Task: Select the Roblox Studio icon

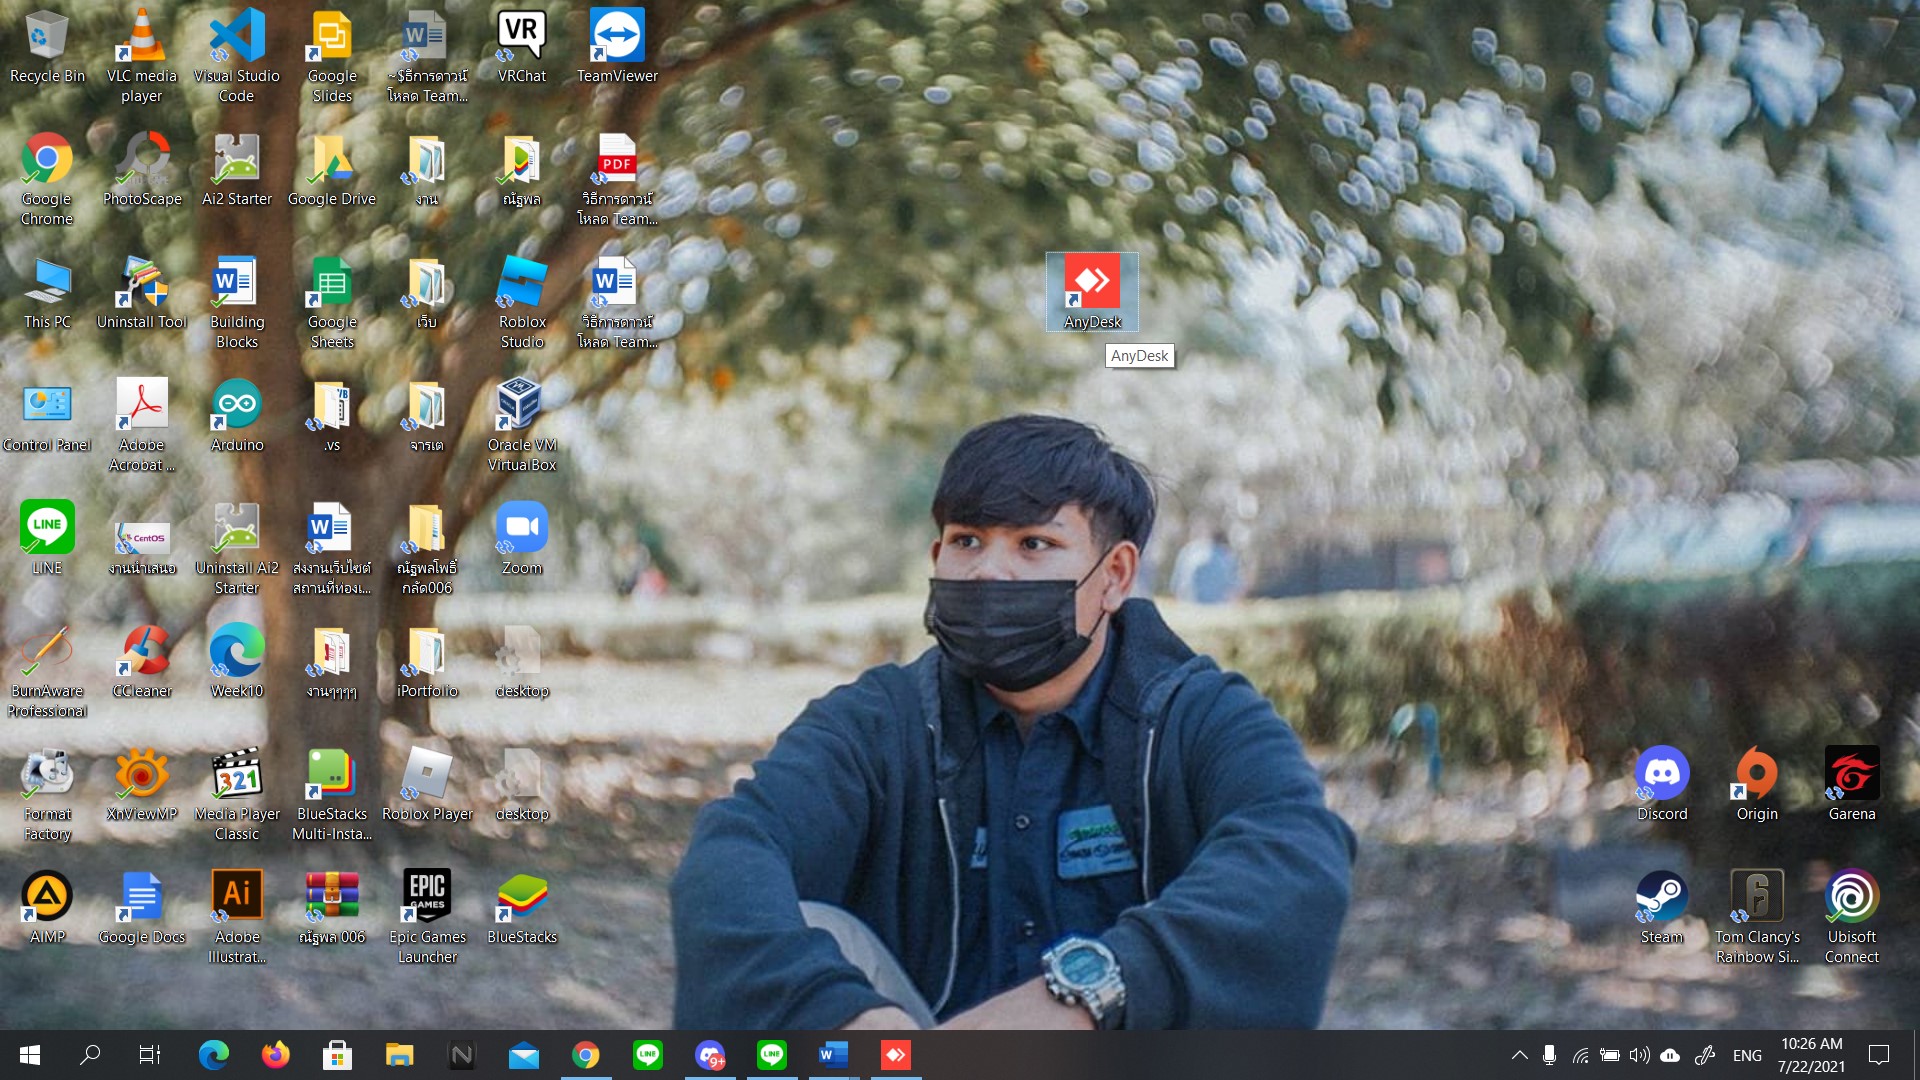Action: [522, 303]
